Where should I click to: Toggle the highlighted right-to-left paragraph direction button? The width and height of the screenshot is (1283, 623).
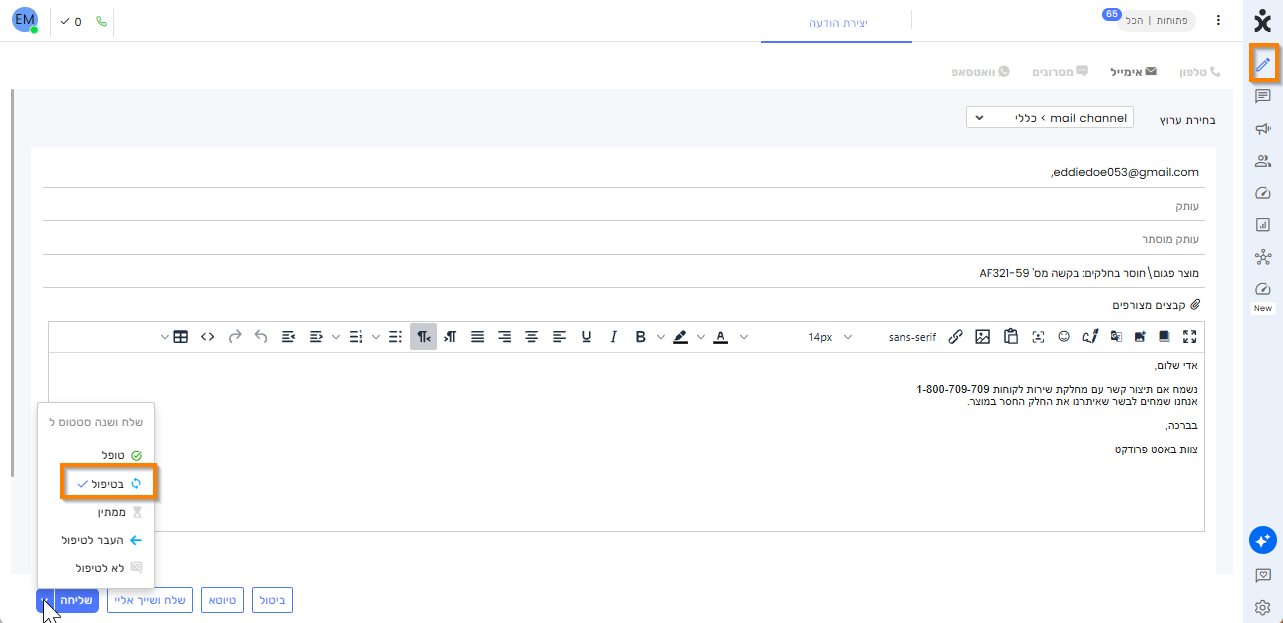423,337
